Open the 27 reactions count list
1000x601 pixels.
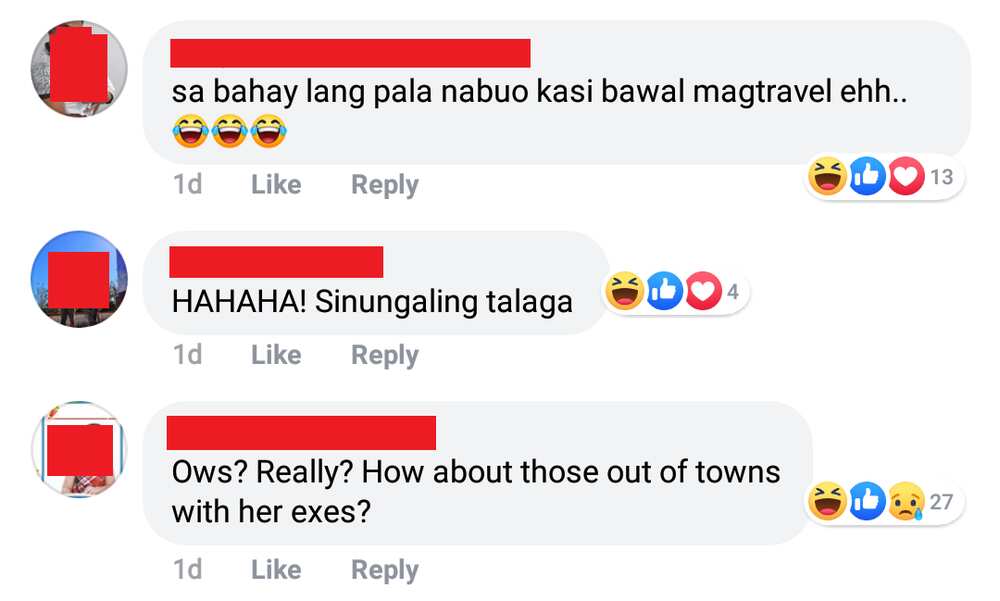[941, 502]
